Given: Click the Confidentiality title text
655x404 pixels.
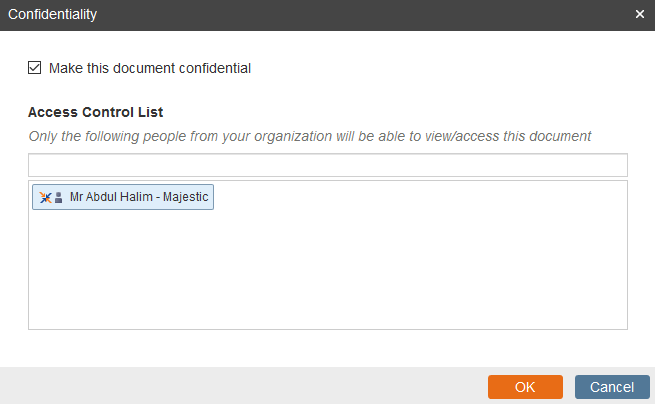Looking at the screenshot, I should 52,14.
